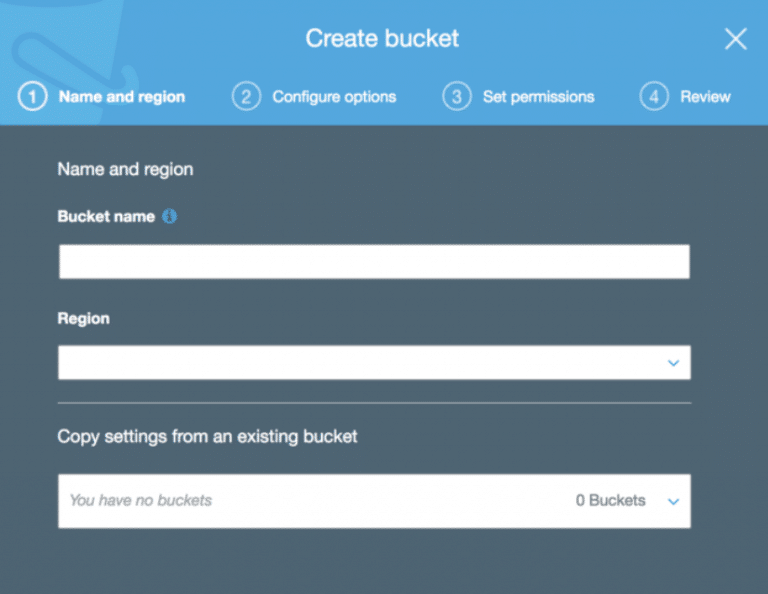Image resolution: width=768 pixels, height=594 pixels.
Task: Expand the Region list using its chevron arrow
Action: click(x=673, y=363)
